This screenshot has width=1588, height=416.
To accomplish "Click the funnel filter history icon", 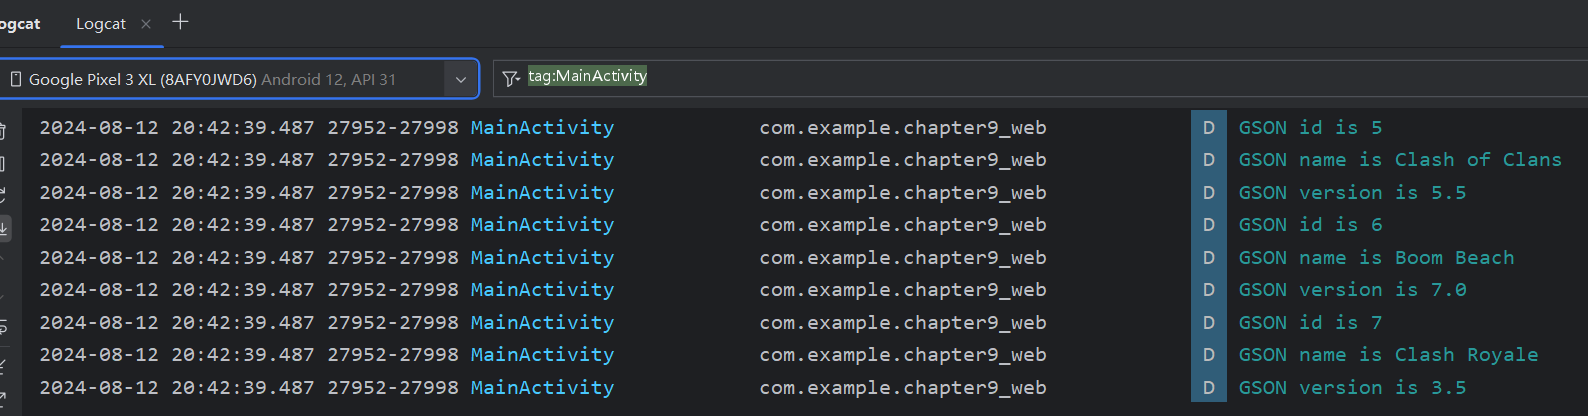I will pos(511,78).
